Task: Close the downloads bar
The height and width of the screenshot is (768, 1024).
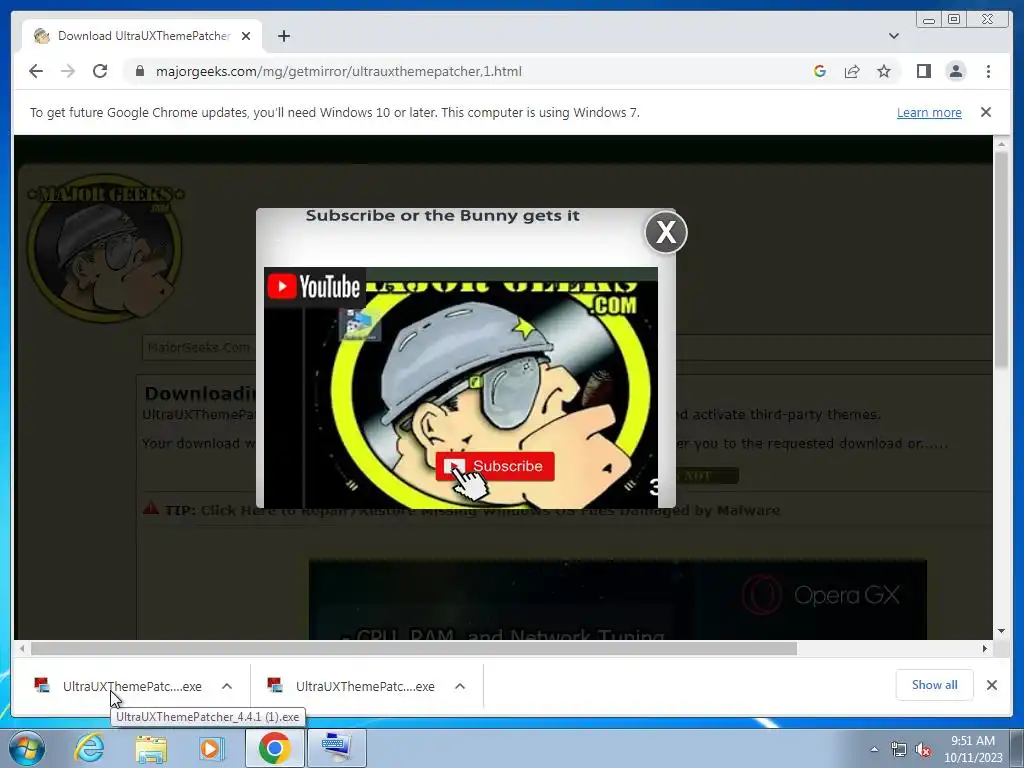Action: click(991, 685)
